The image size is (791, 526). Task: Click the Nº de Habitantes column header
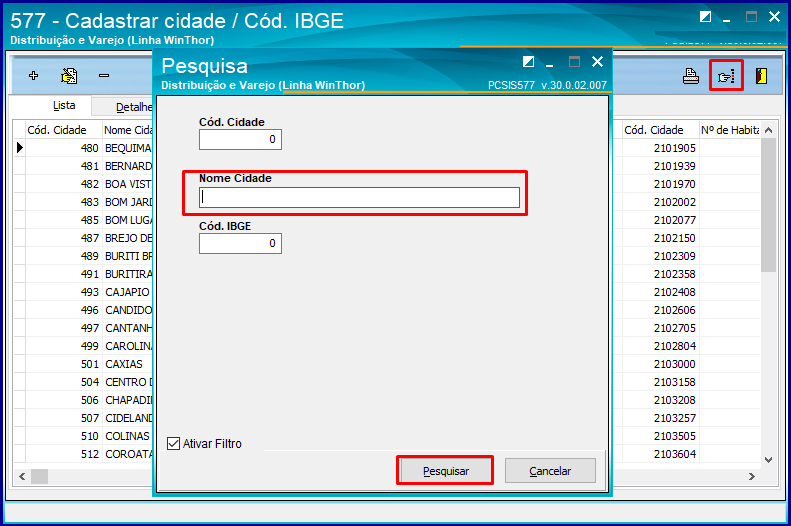coord(729,130)
